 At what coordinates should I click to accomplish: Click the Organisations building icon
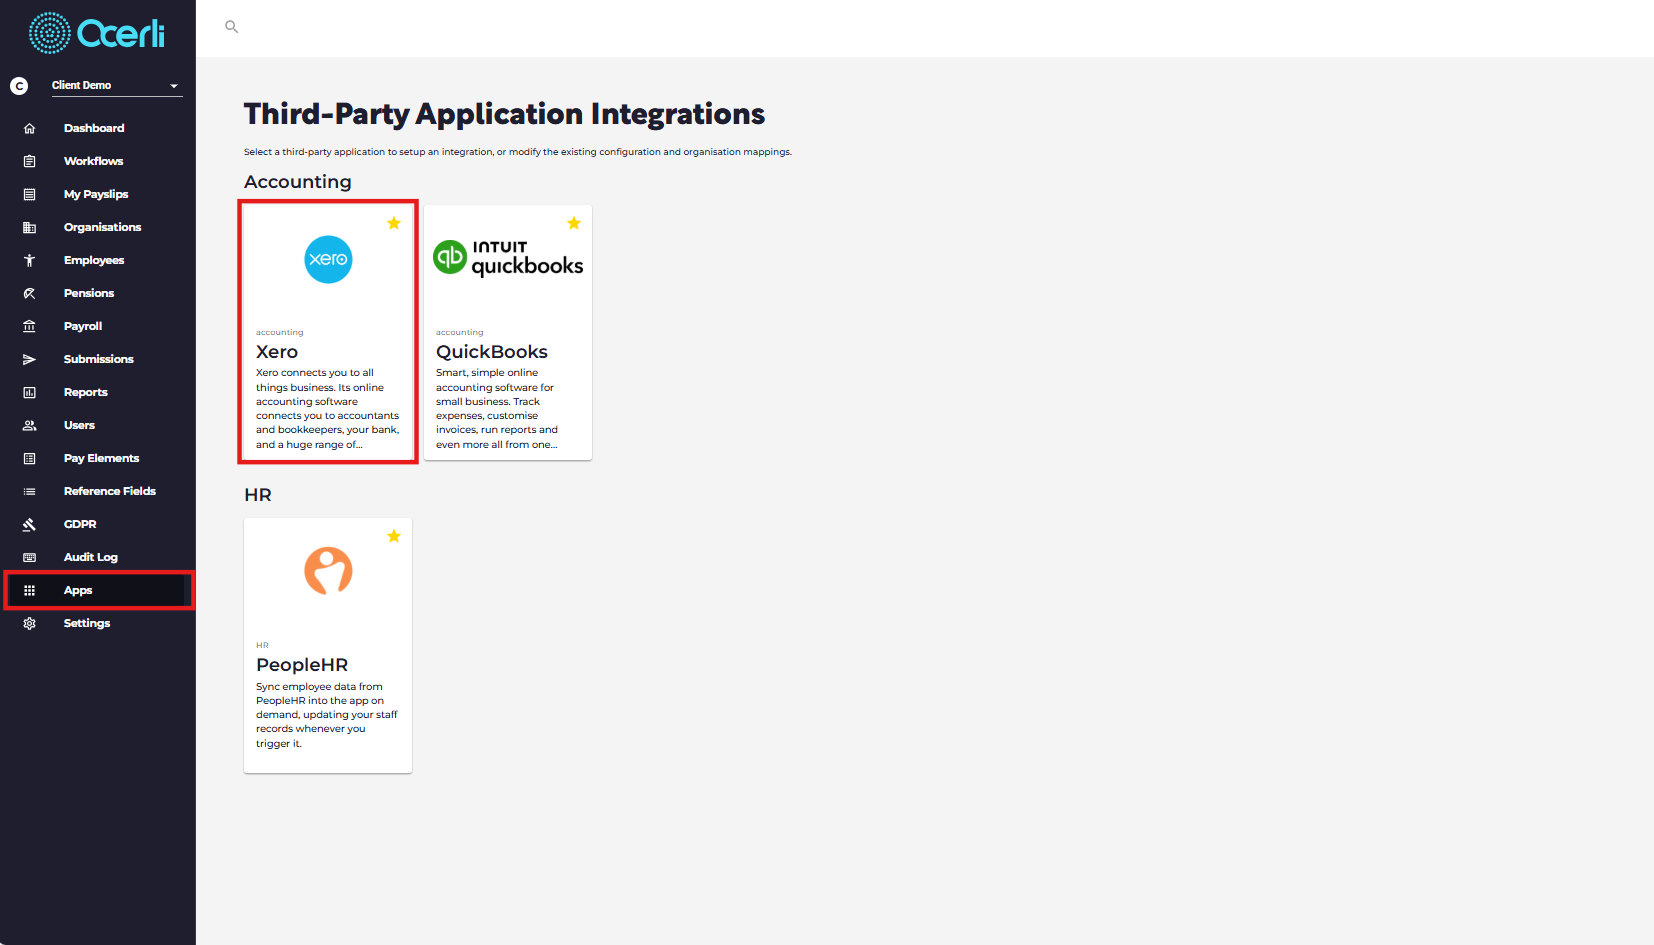(29, 227)
